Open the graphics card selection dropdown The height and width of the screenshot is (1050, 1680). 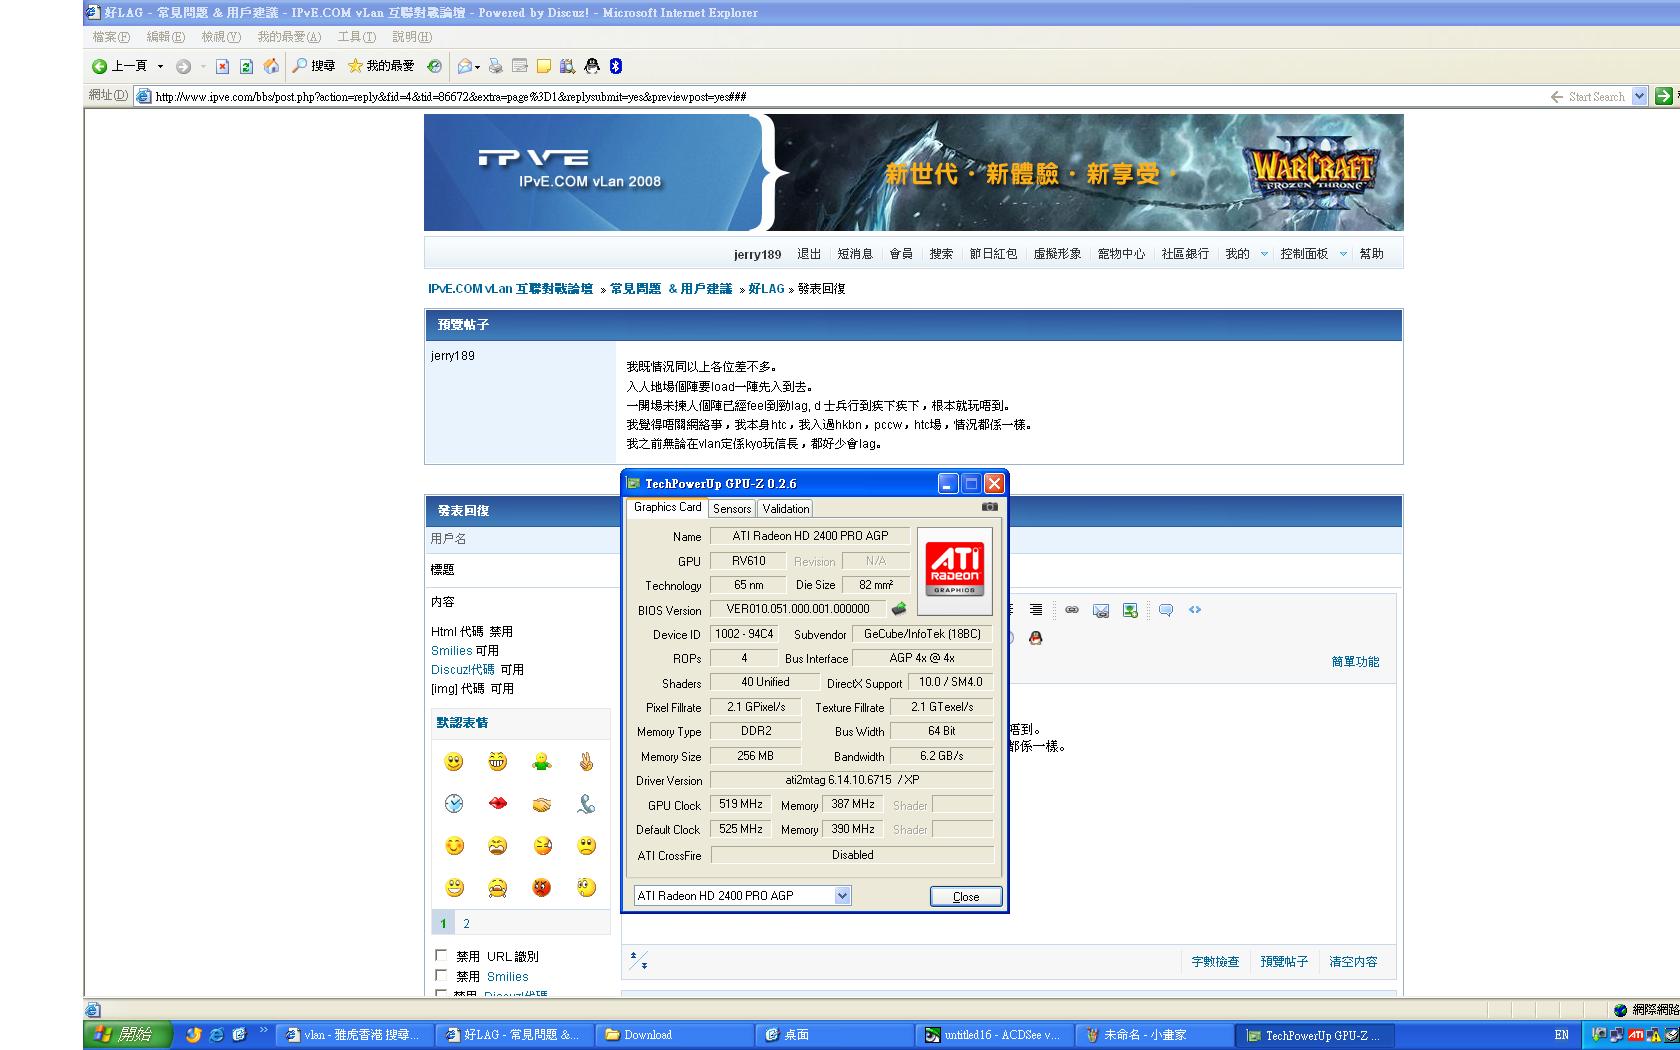coord(842,896)
